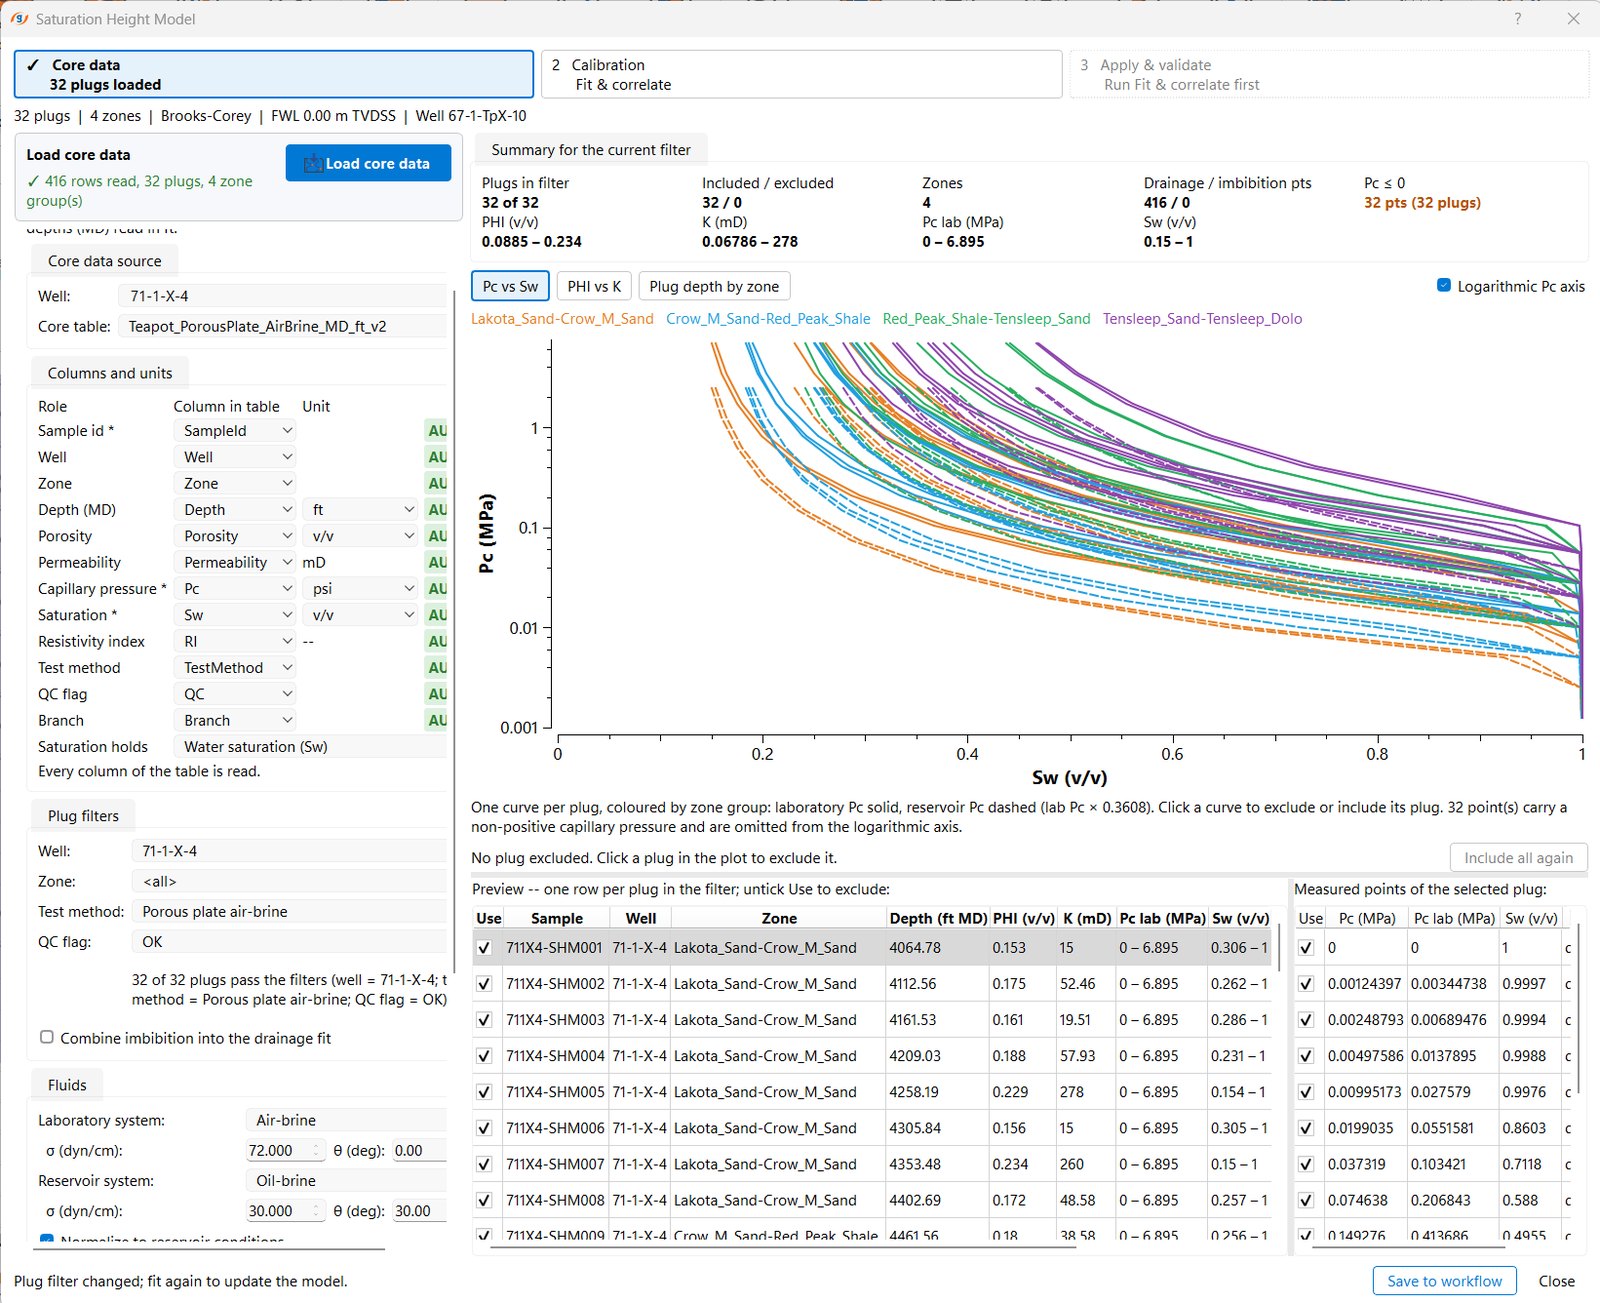Untick Use for plug 711X4-SHM004

(x=485, y=1056)
